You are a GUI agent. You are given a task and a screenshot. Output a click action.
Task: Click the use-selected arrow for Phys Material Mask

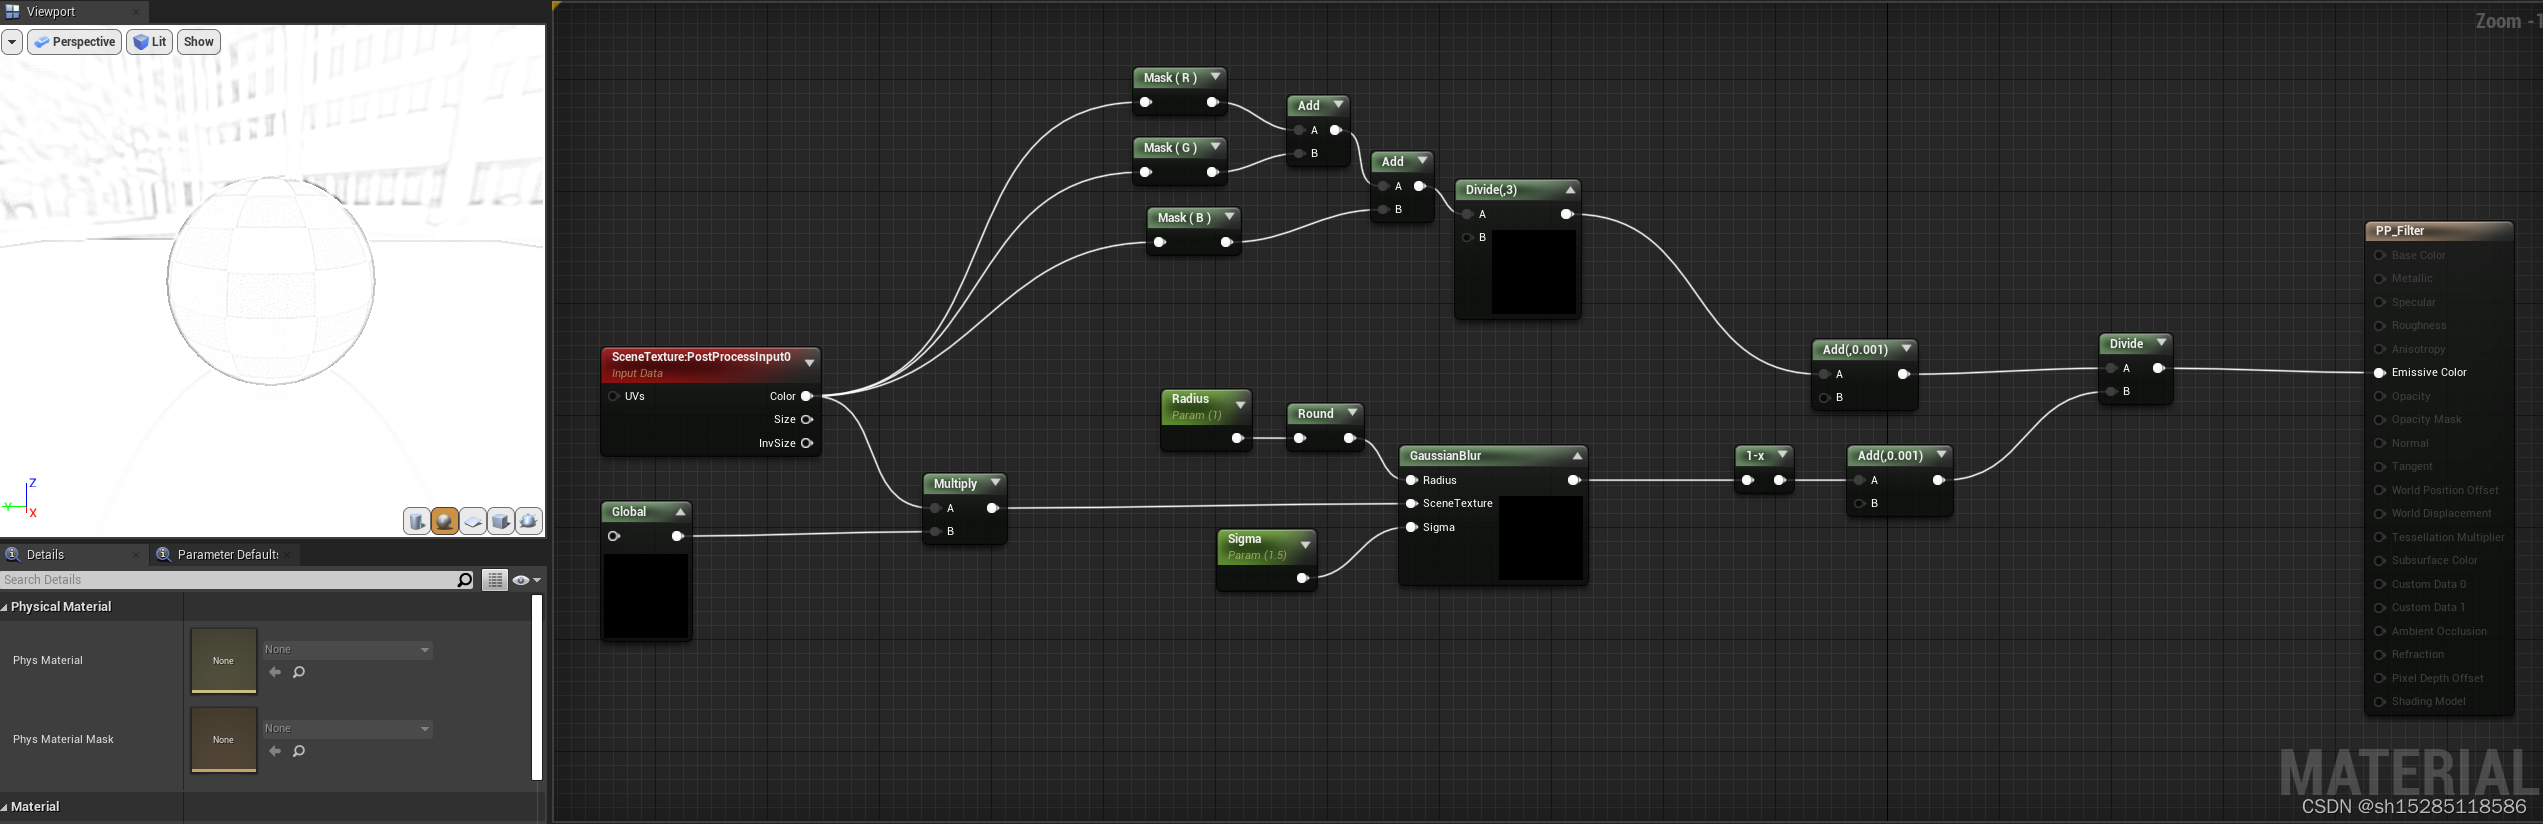click(x=275, y=751)
